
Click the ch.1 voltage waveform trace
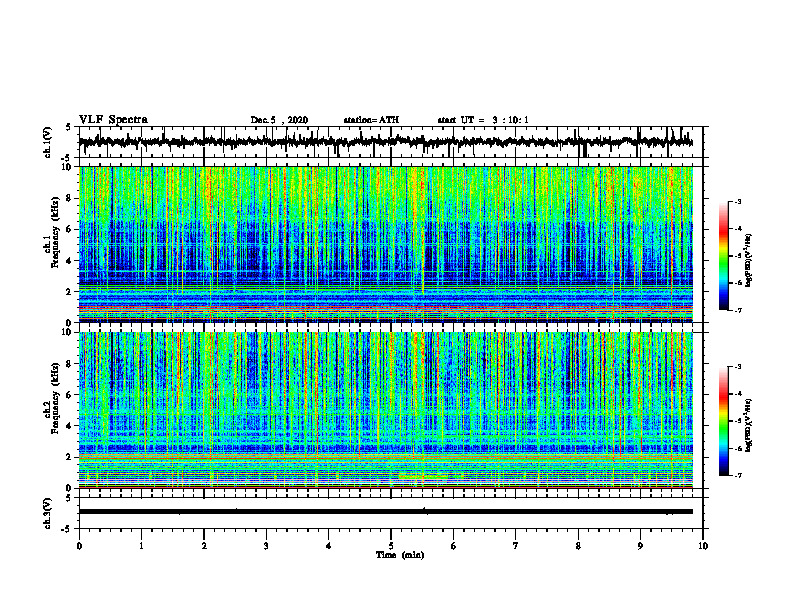pos(385,141)
